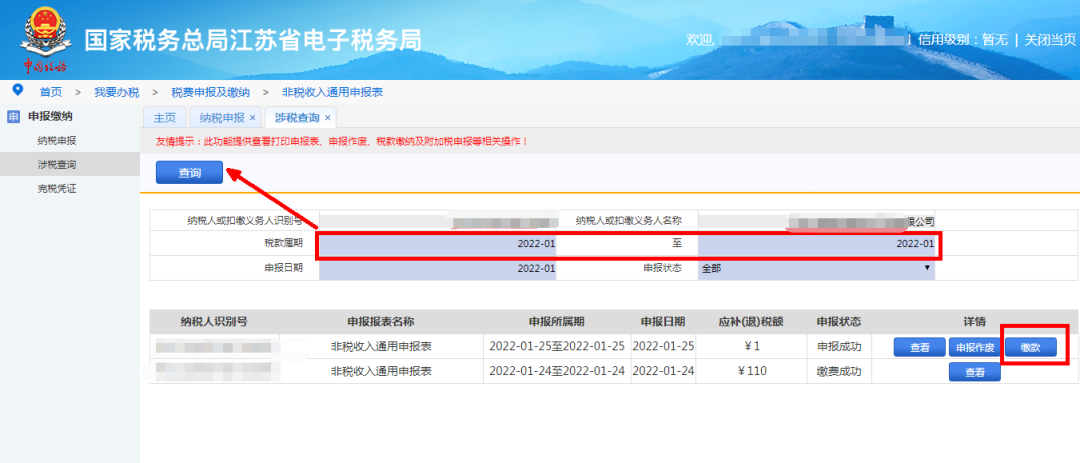Viewport: 1080px width, 463px height.
Task: Click the national tax emblem logo
Action: pos(44,36)
